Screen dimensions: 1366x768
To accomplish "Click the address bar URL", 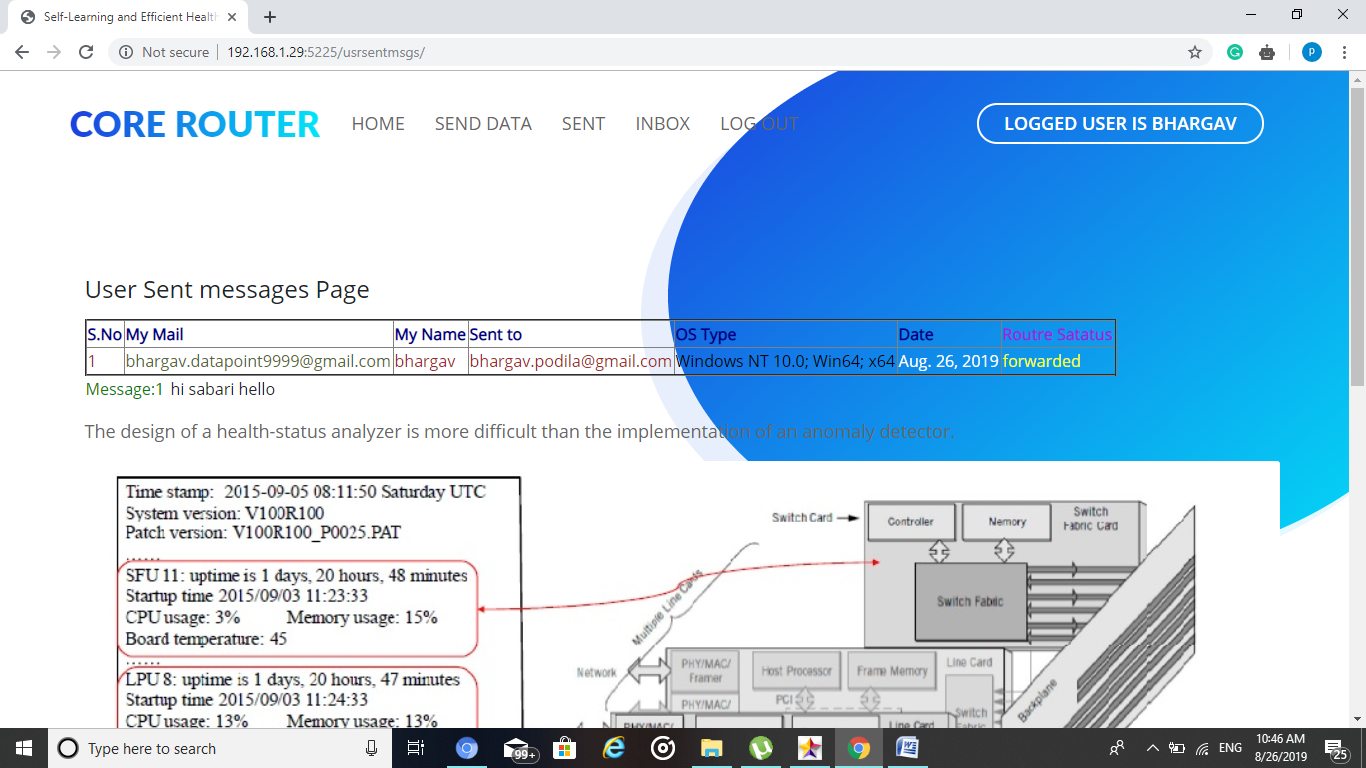I will [x=326, y=52].
